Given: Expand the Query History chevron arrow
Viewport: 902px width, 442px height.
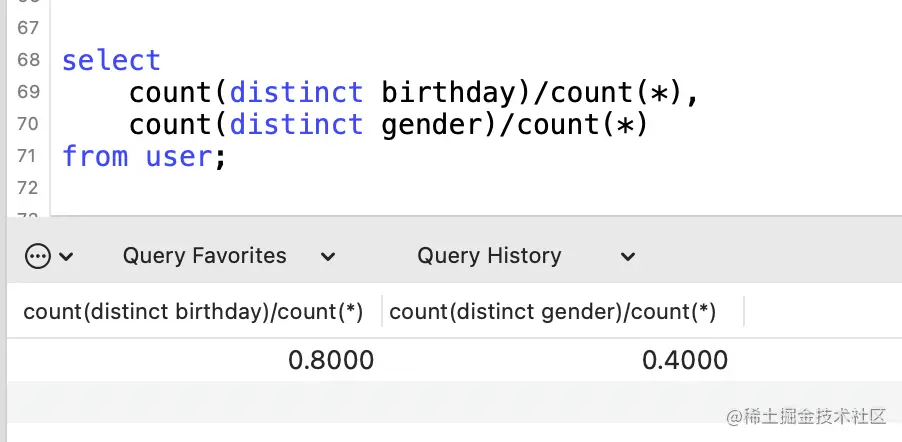Looking at the screenshot, I should tap(628, 257).
